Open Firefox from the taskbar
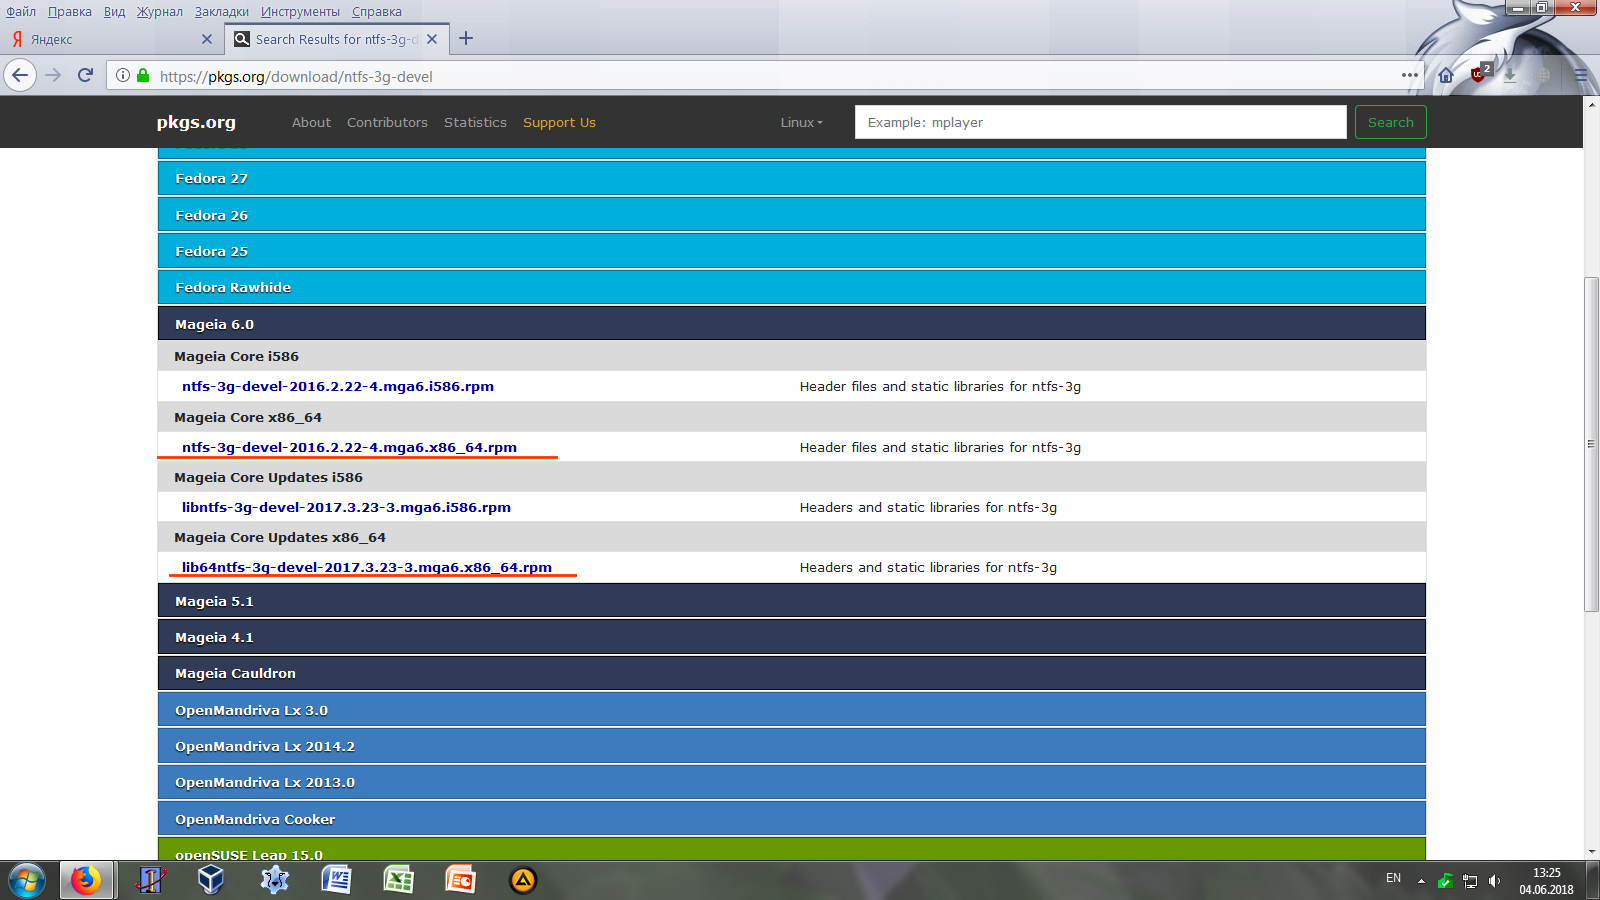Viewport: 1600px width, 900px height. click(87, 881)
